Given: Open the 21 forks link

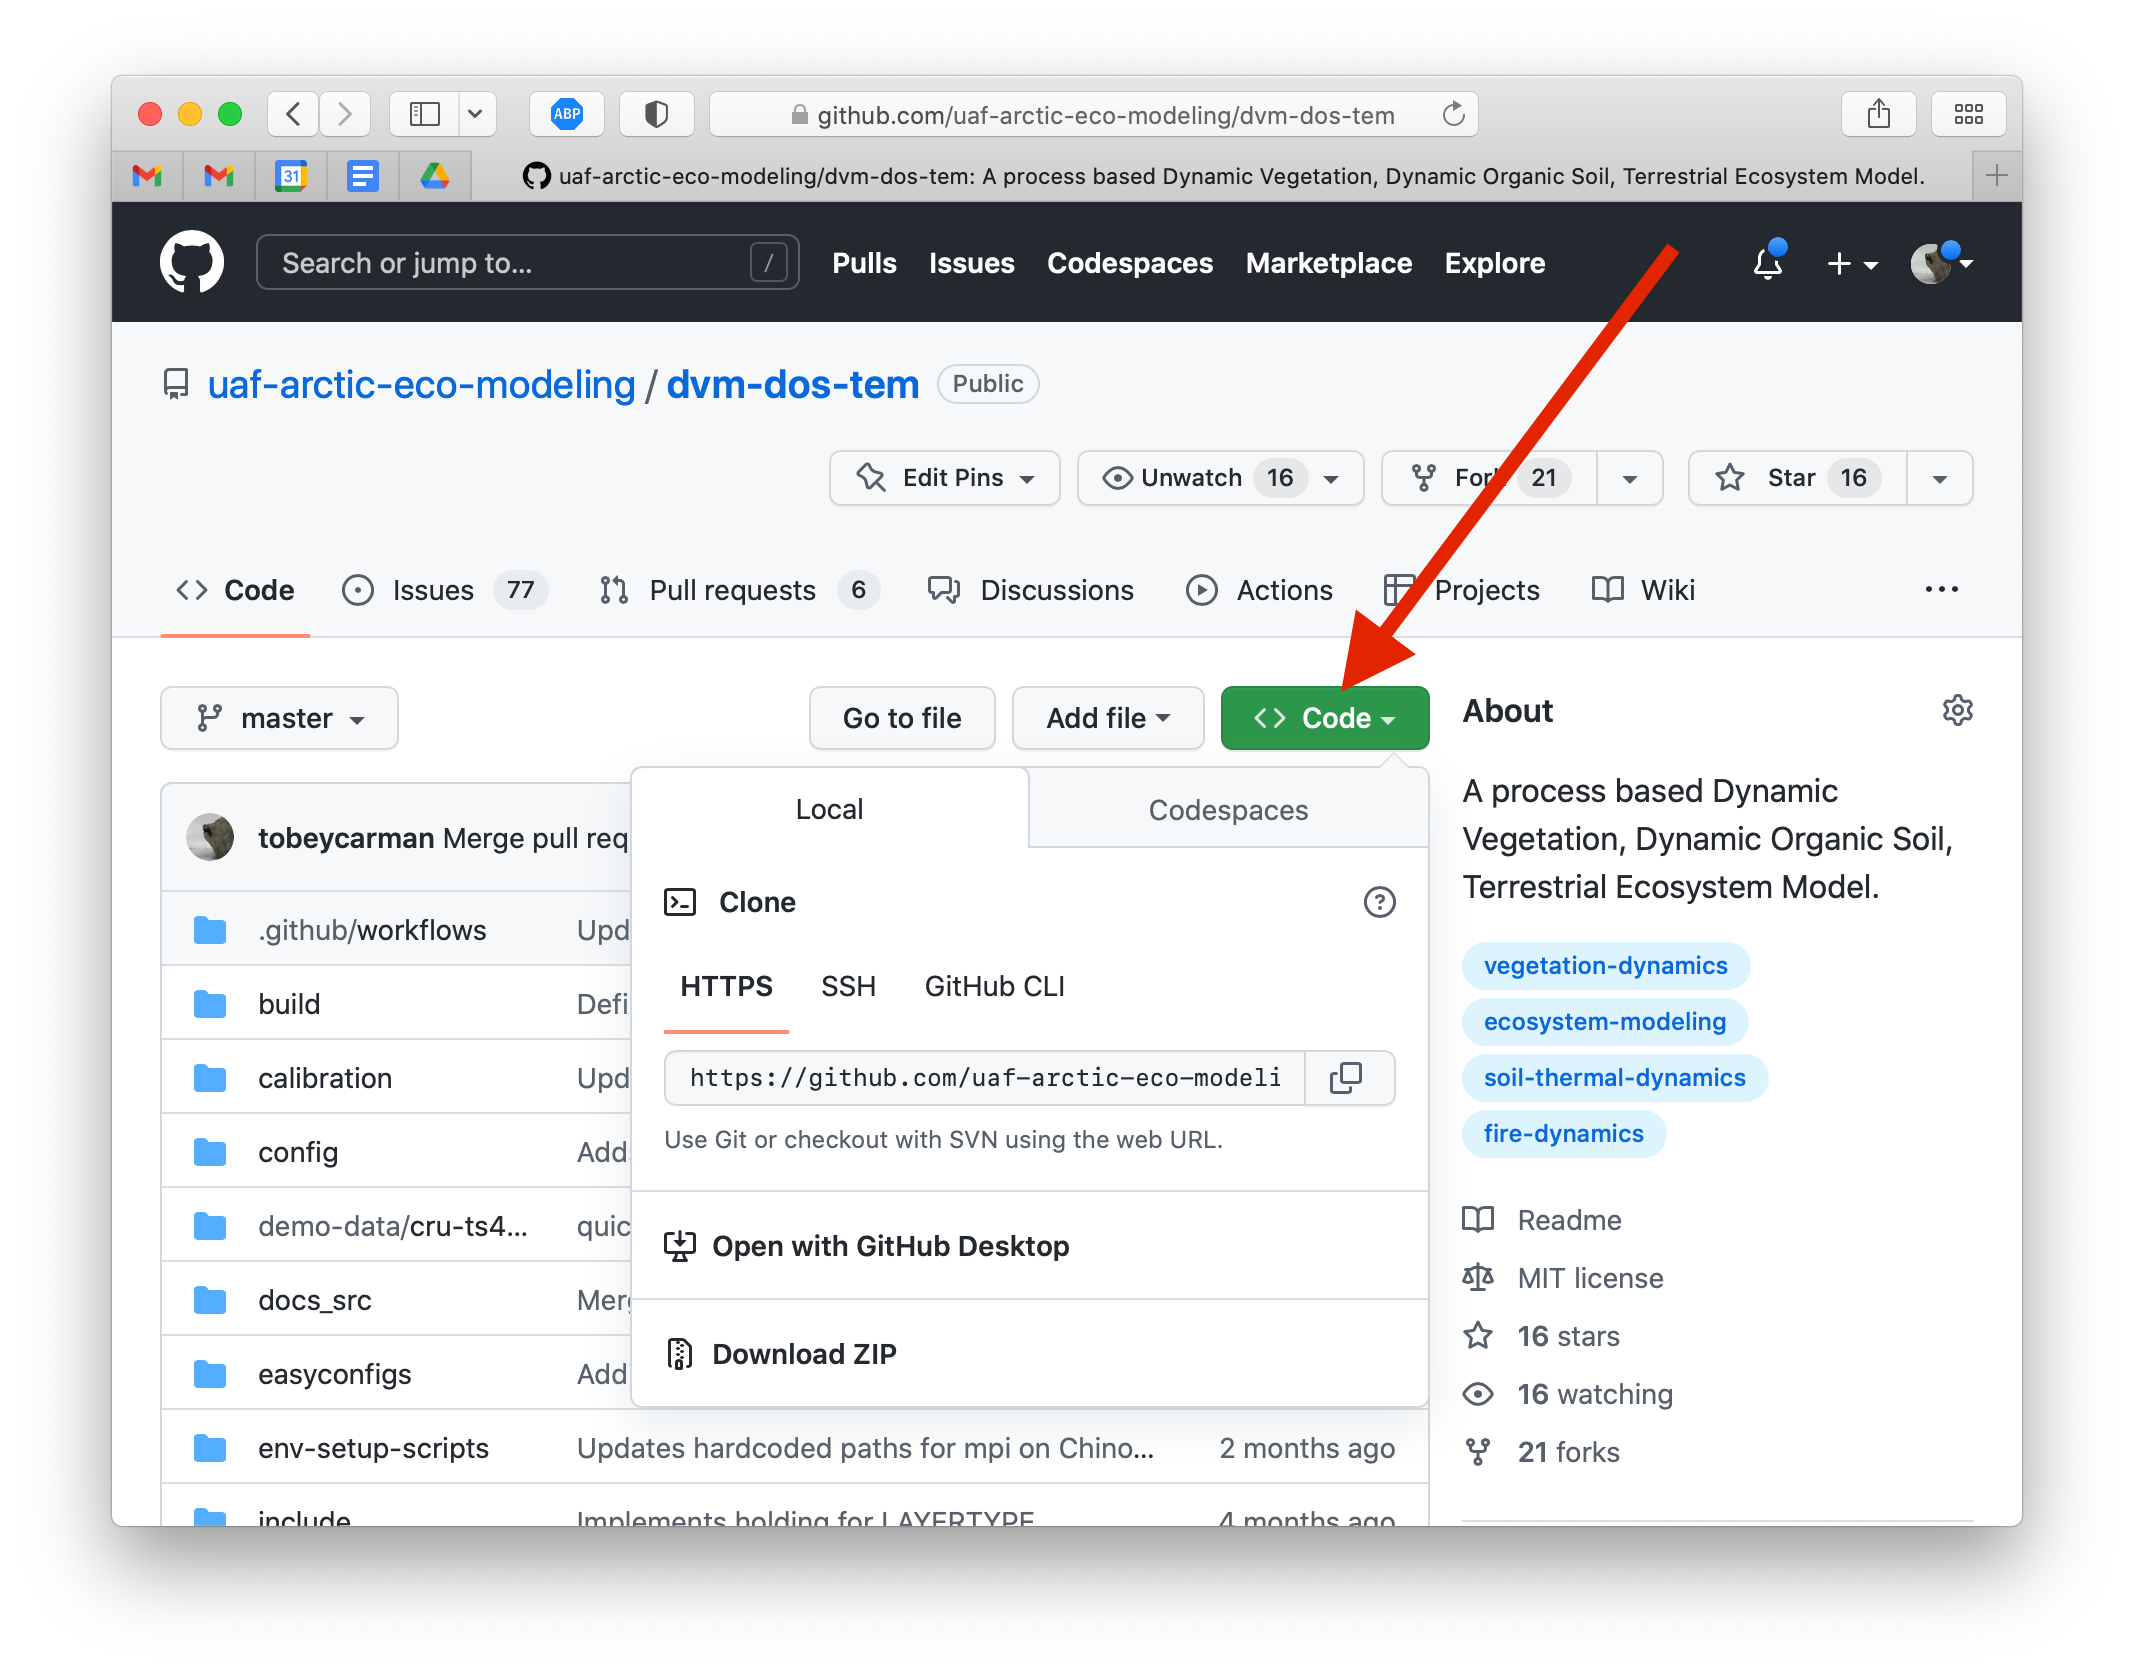Looking at the screenshot, I should click(x=1568, y=1452).
